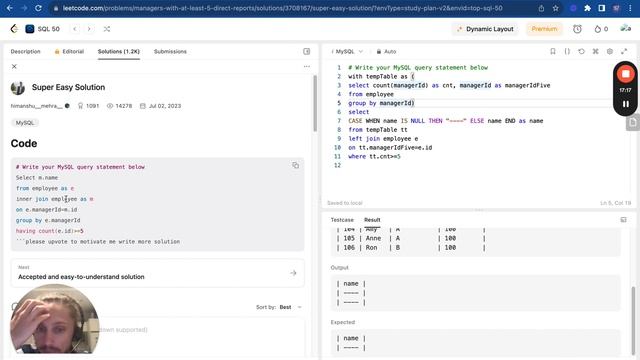Toggle Auto completion lock setting
The image size is (640, 360).
386,51
